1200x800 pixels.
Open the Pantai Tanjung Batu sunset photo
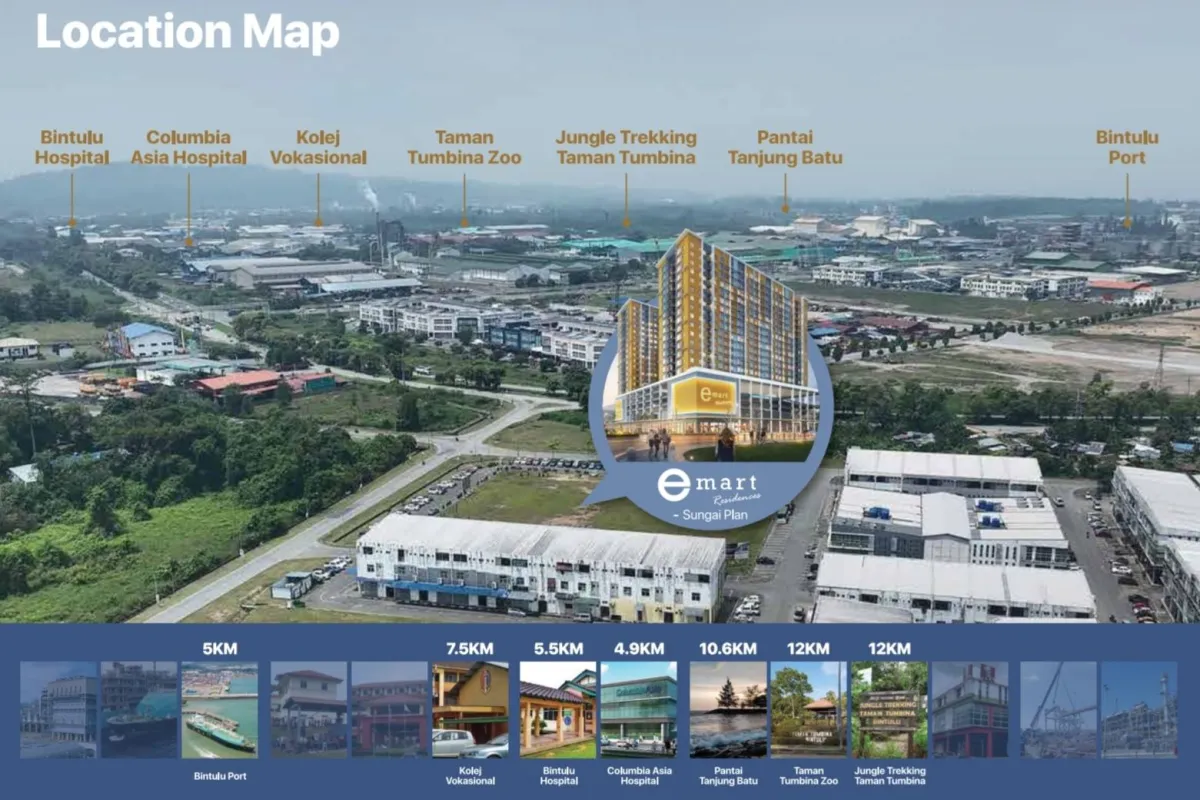728,709
